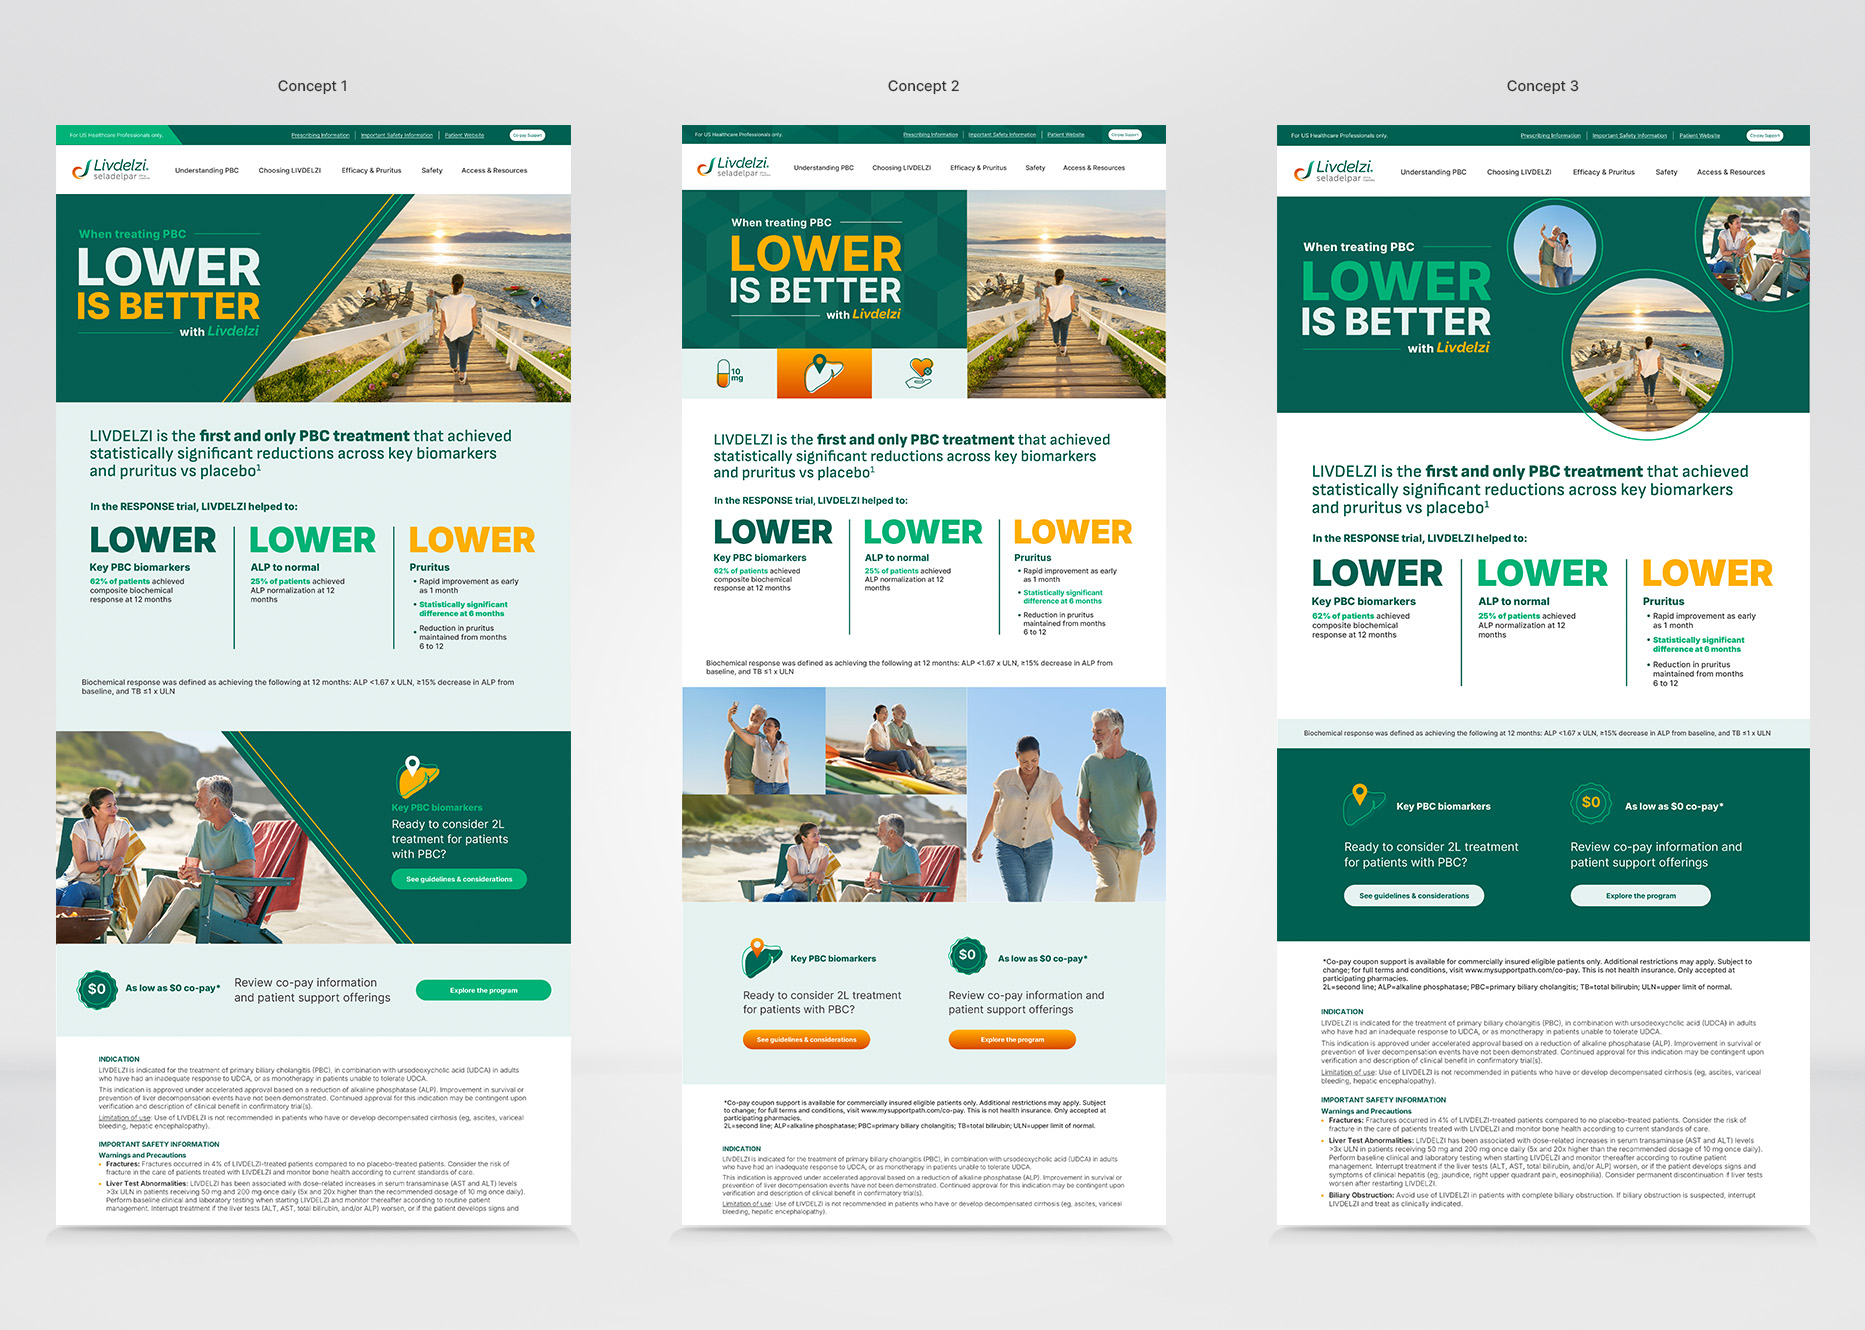The height and width of the screenshot is (1330, 1865).
Task: Click the couple walking hand-in-hand photo in Concept 2
Action: tap(1067, 794)
